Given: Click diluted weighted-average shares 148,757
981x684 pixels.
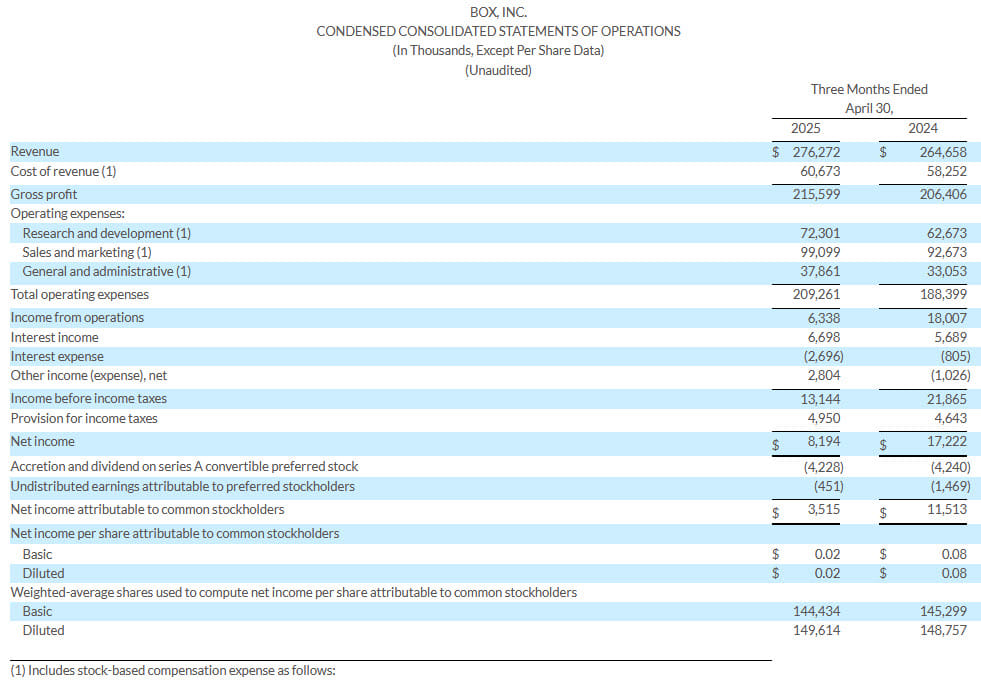Looking at the screenshot, I should (x=943, y=630).
